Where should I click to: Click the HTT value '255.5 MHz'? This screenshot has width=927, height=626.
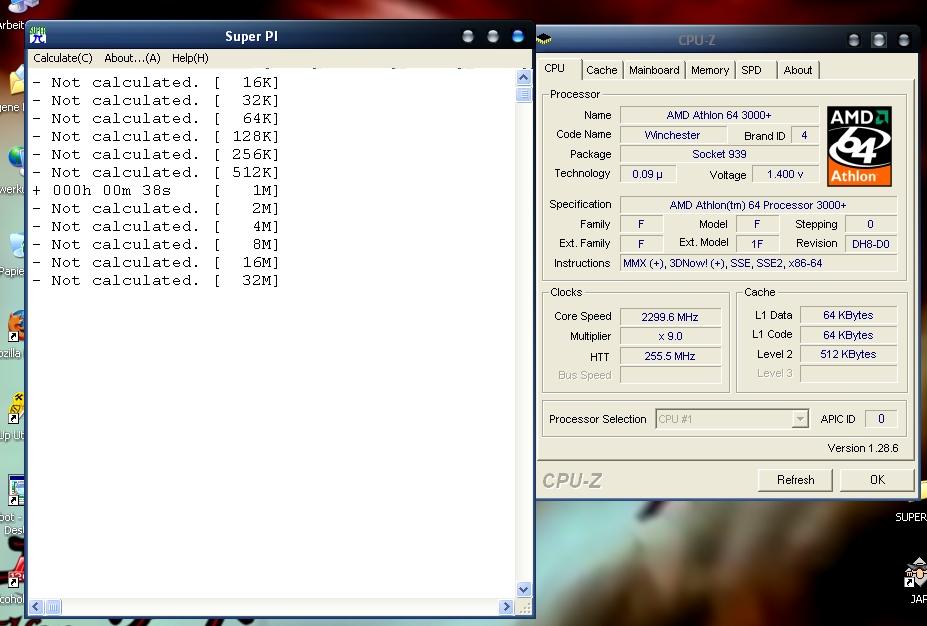tap(670, 356)
